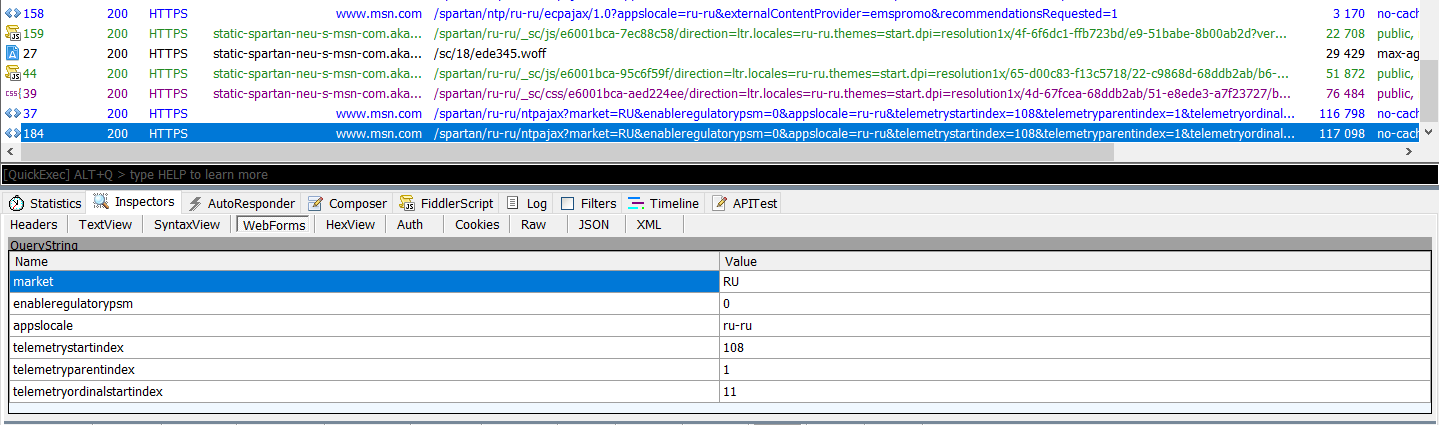Click the Inspectors tab magnifier icon

101,202
